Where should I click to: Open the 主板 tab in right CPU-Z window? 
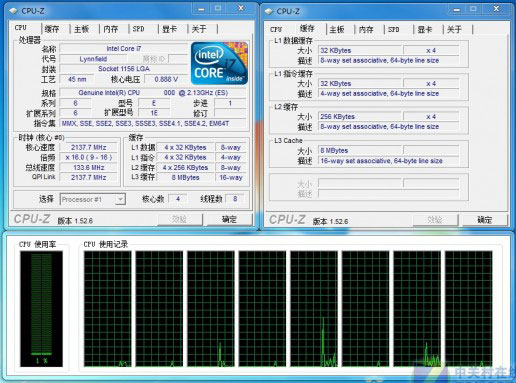point(337,30)
